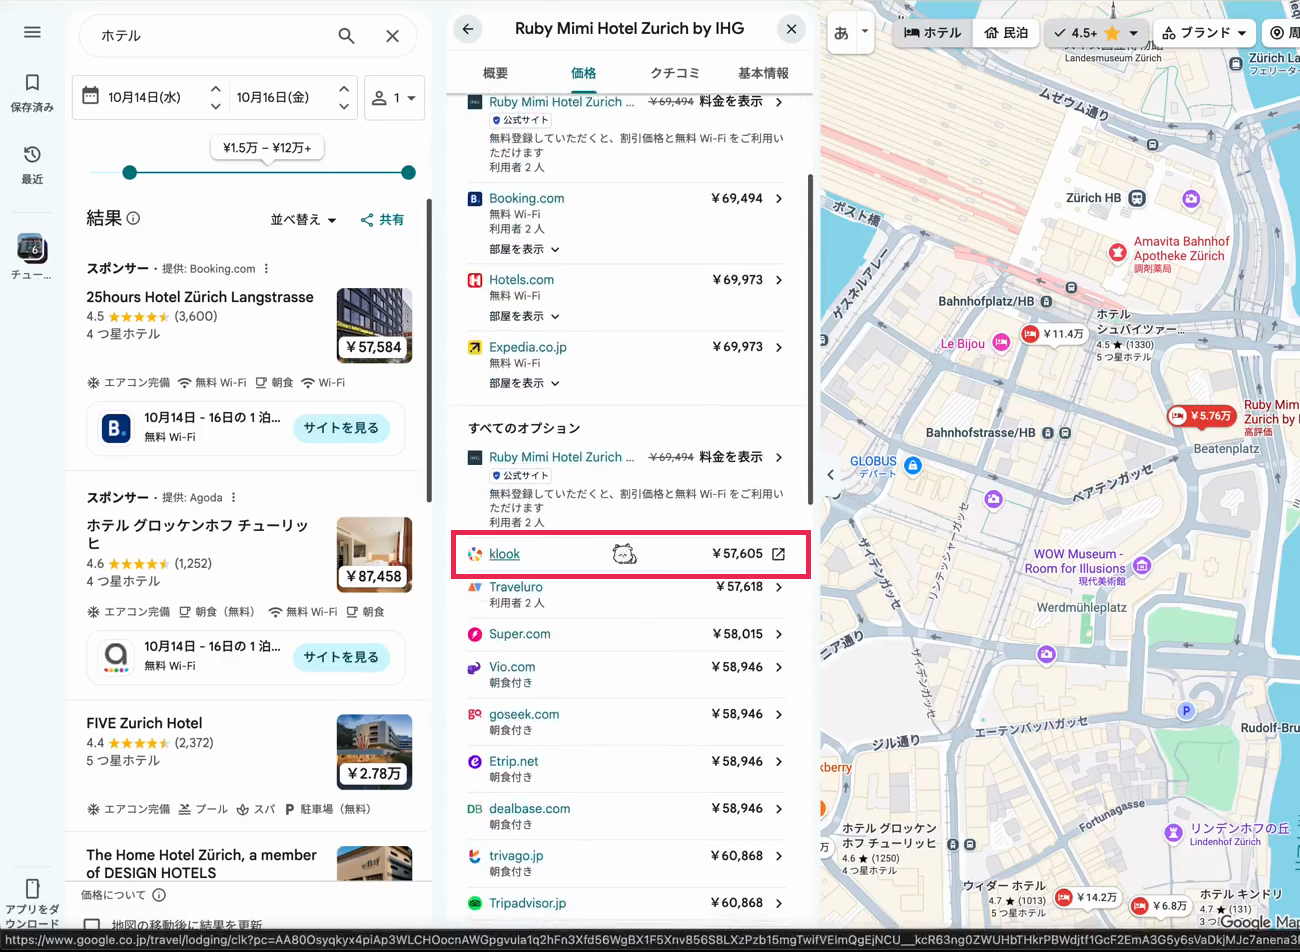The height and width of the screenshot is (952, 1300).
Task: Open the FIVE Zurich Hotel thumbnail
Action: (x=374, y=752)
